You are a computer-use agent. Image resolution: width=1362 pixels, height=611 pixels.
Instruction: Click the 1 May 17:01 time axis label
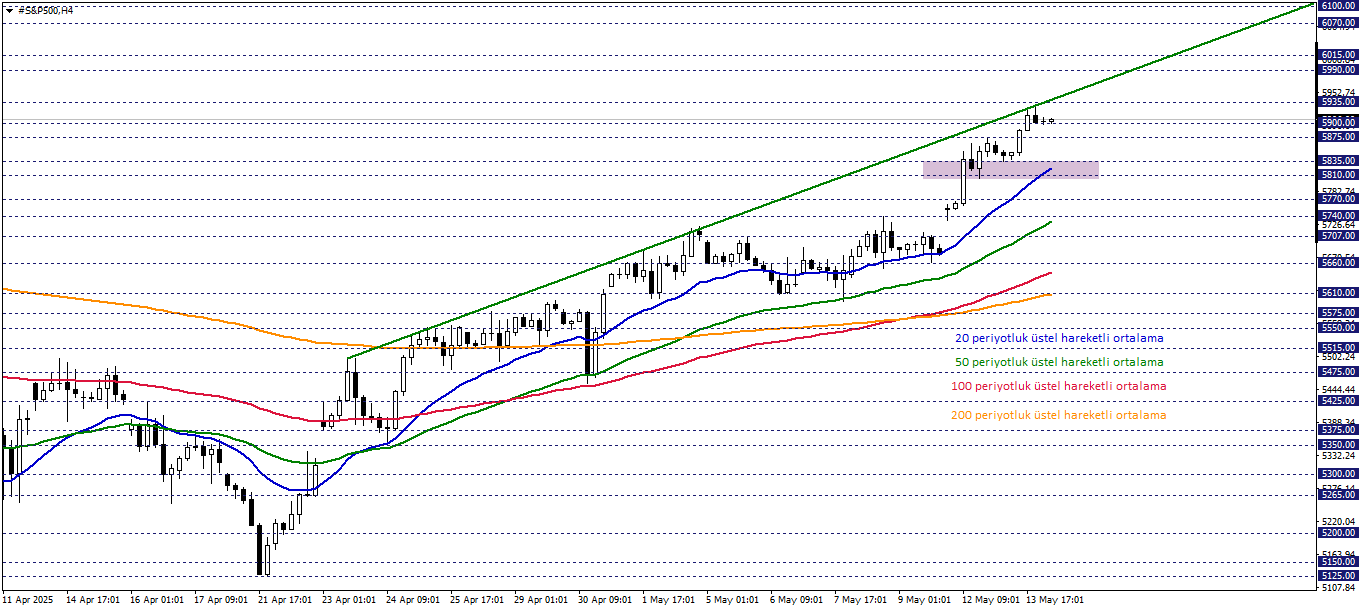670,600
